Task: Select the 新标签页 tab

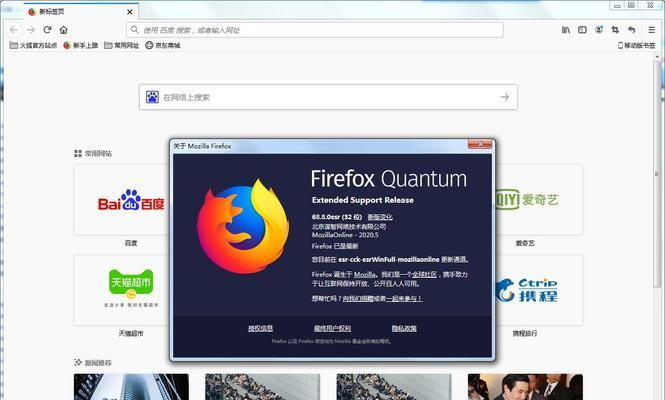Action: click(x=81, y=12)
